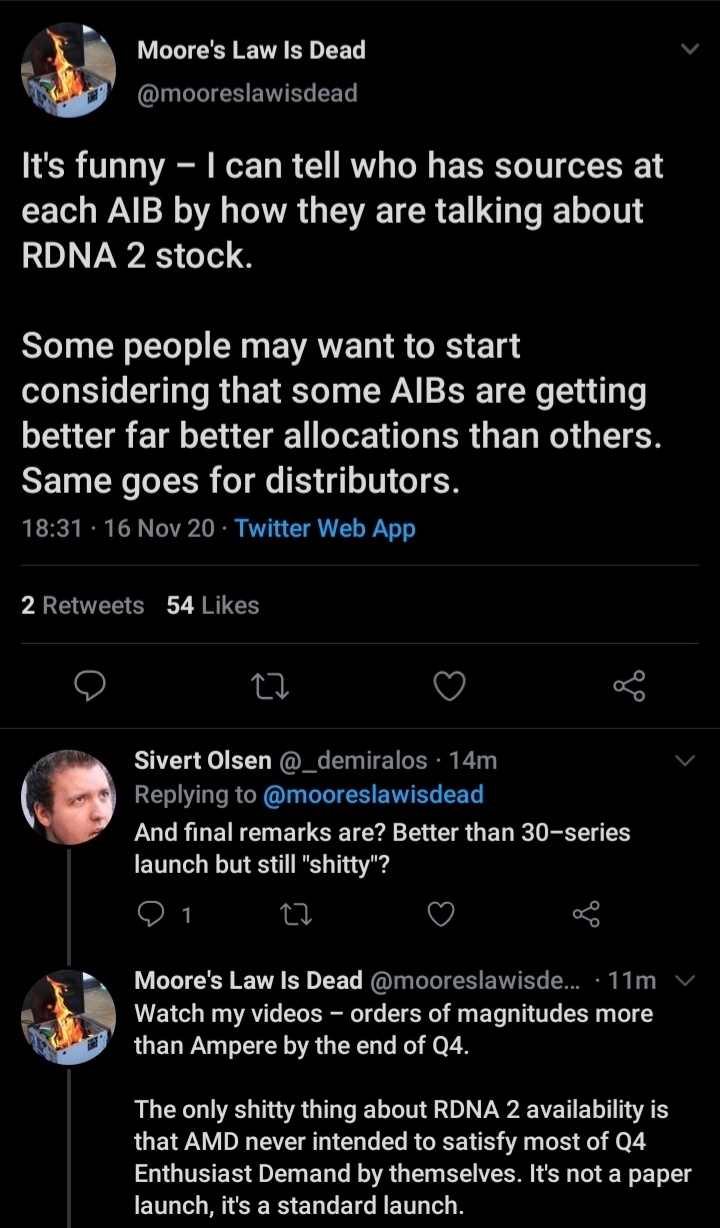The image size is (720, 1228).
Task: Click the 18:31 · 16 Nov 20 timestamp
Action: tap(118, 529)
